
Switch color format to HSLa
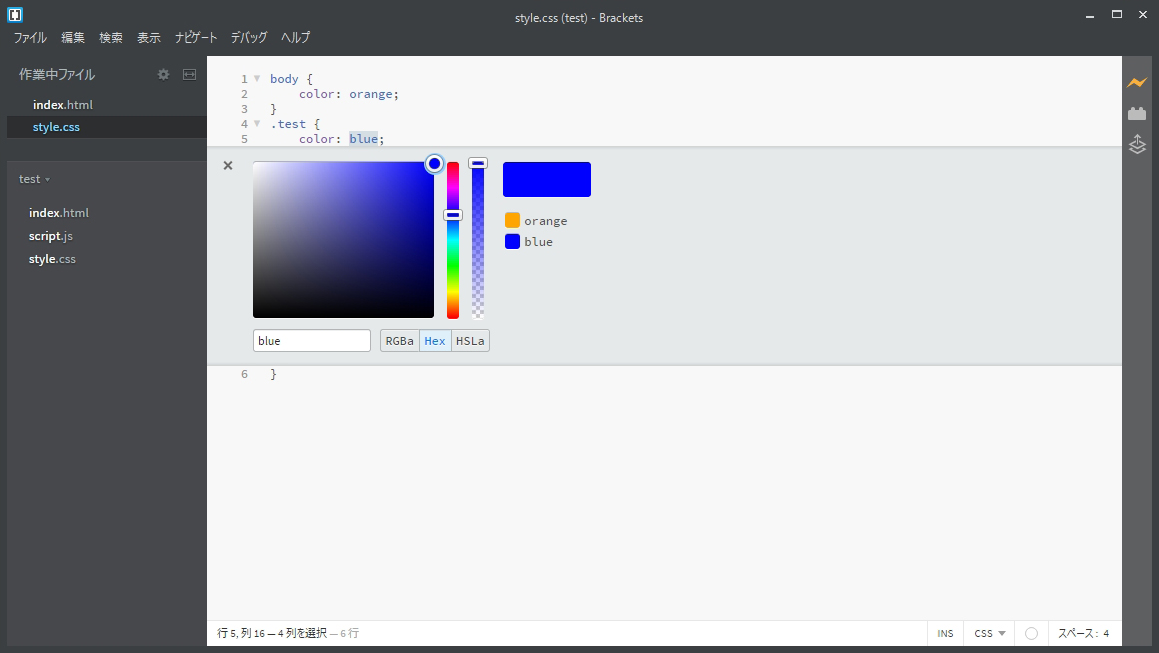[x=470, y=340]
